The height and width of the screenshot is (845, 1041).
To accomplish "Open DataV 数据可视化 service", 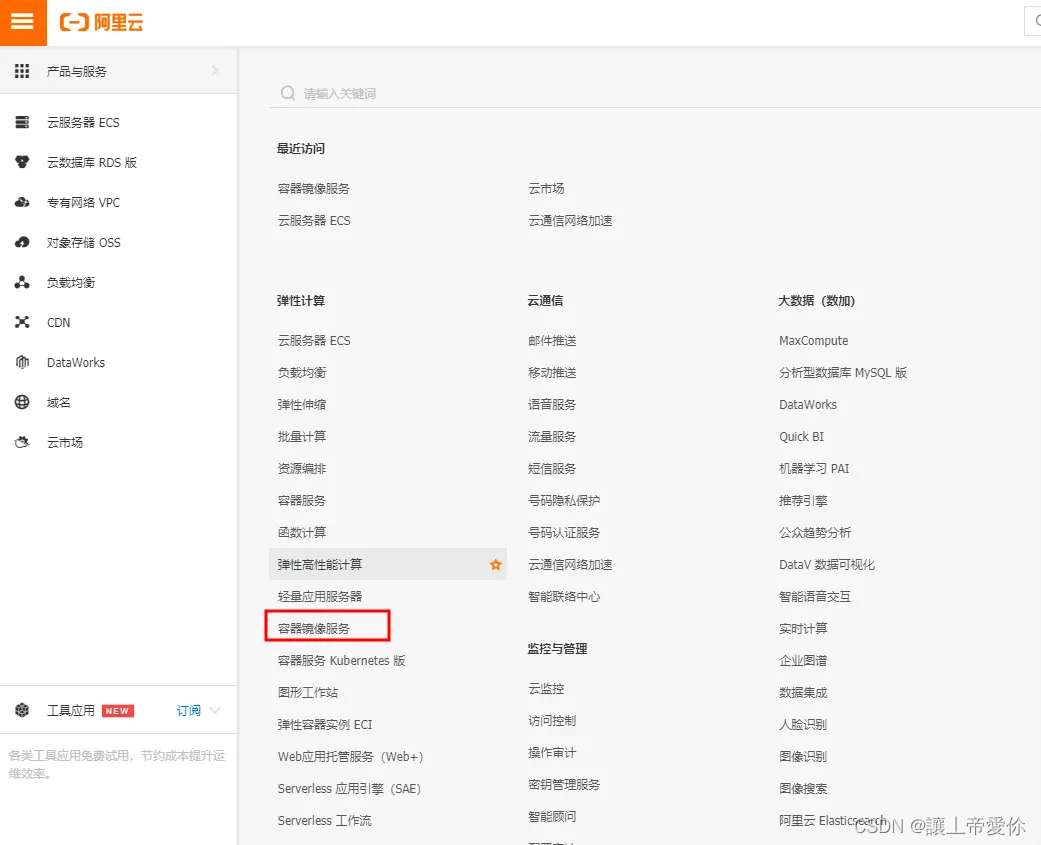I will [827, 564].
